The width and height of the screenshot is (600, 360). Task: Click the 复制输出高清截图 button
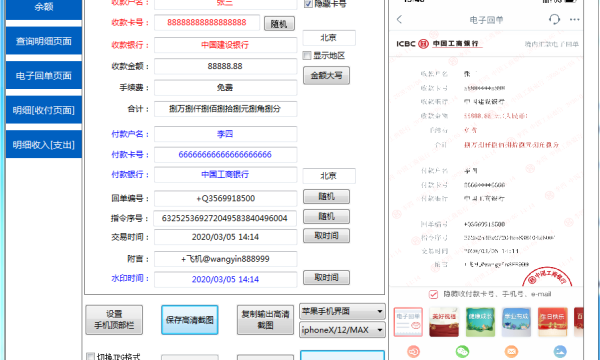[x=265, y=320]
